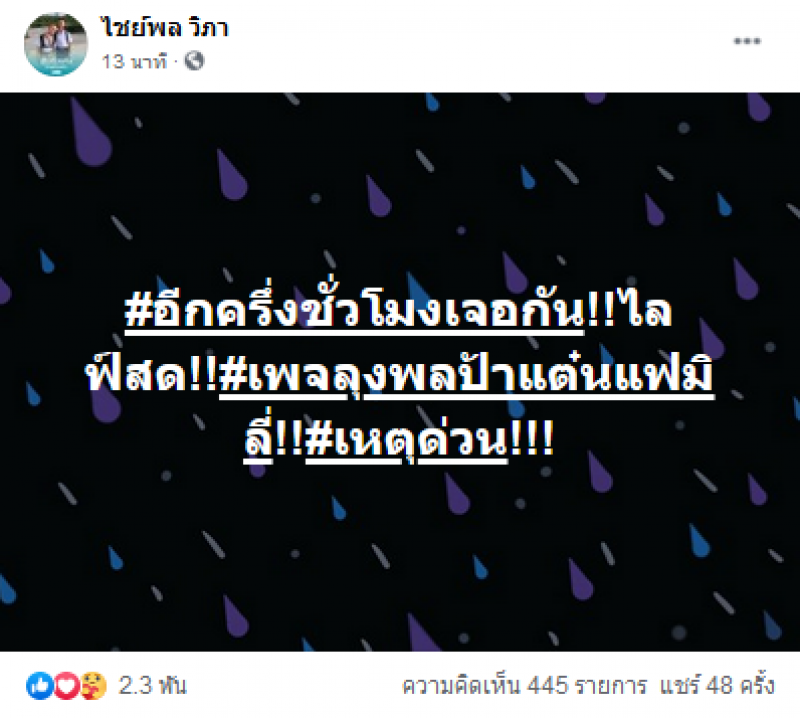Click hashtag #เพจลุงพลป้าแต๋นแฟมิลี่ on second line
Image resolution: width=800 pixels, height=718 pixels.
click(466, 376)
